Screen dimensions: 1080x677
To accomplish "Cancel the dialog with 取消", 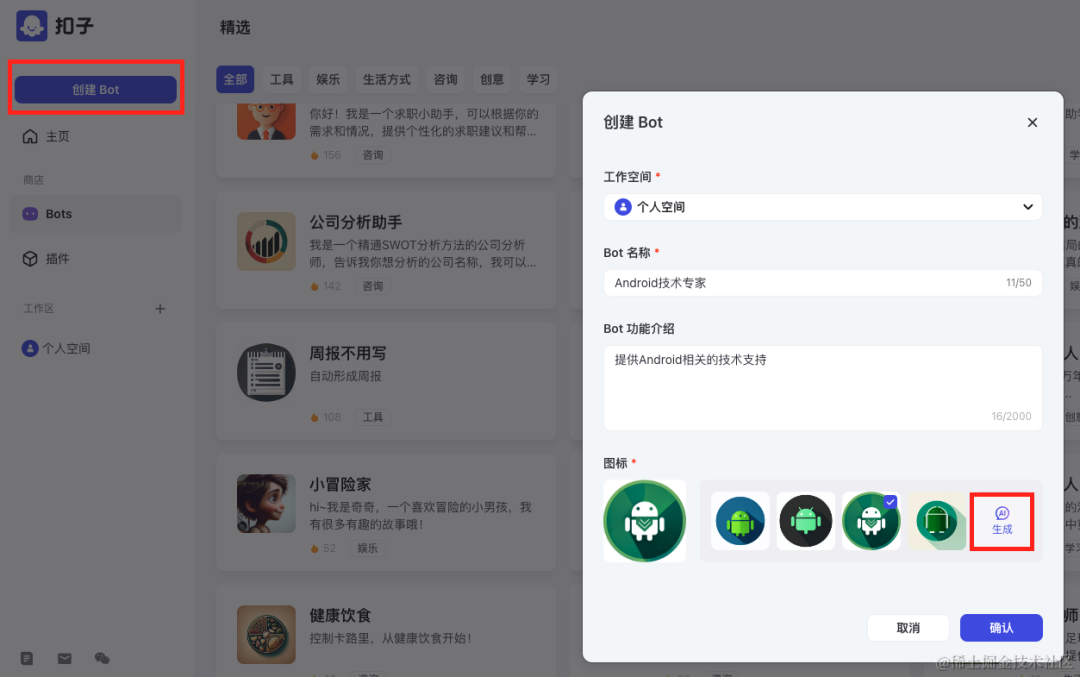I will tap(908, 627).
